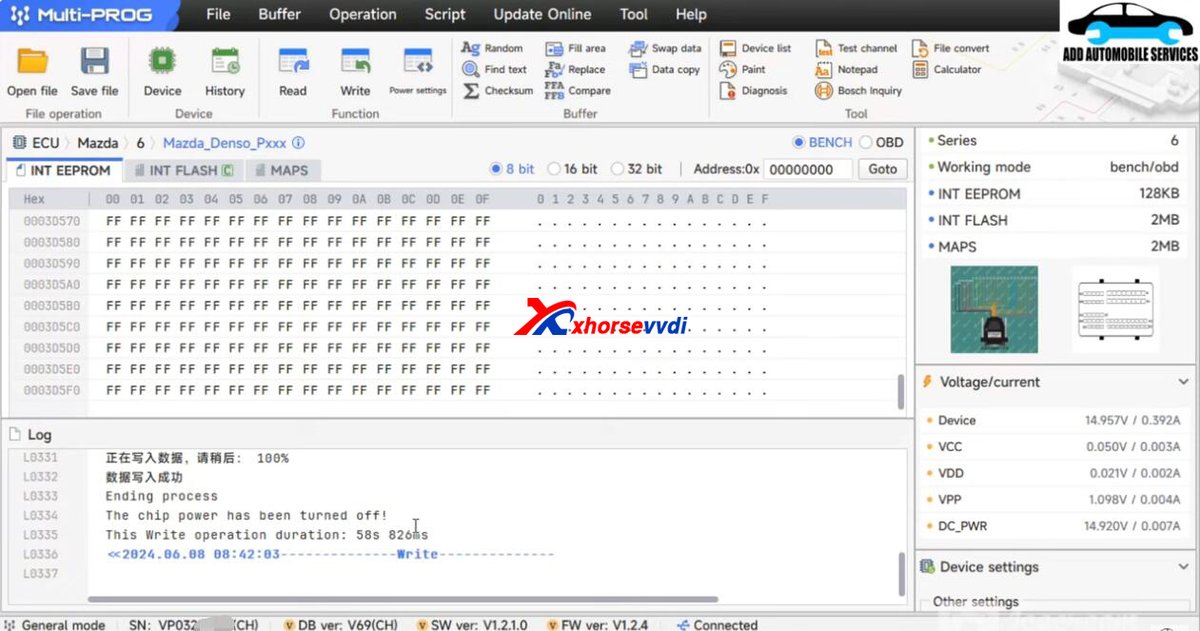Image resolution: width=1200 pixels, height=631 pixels.
Task: Choose Swap data option
Action: click(665, 48)
